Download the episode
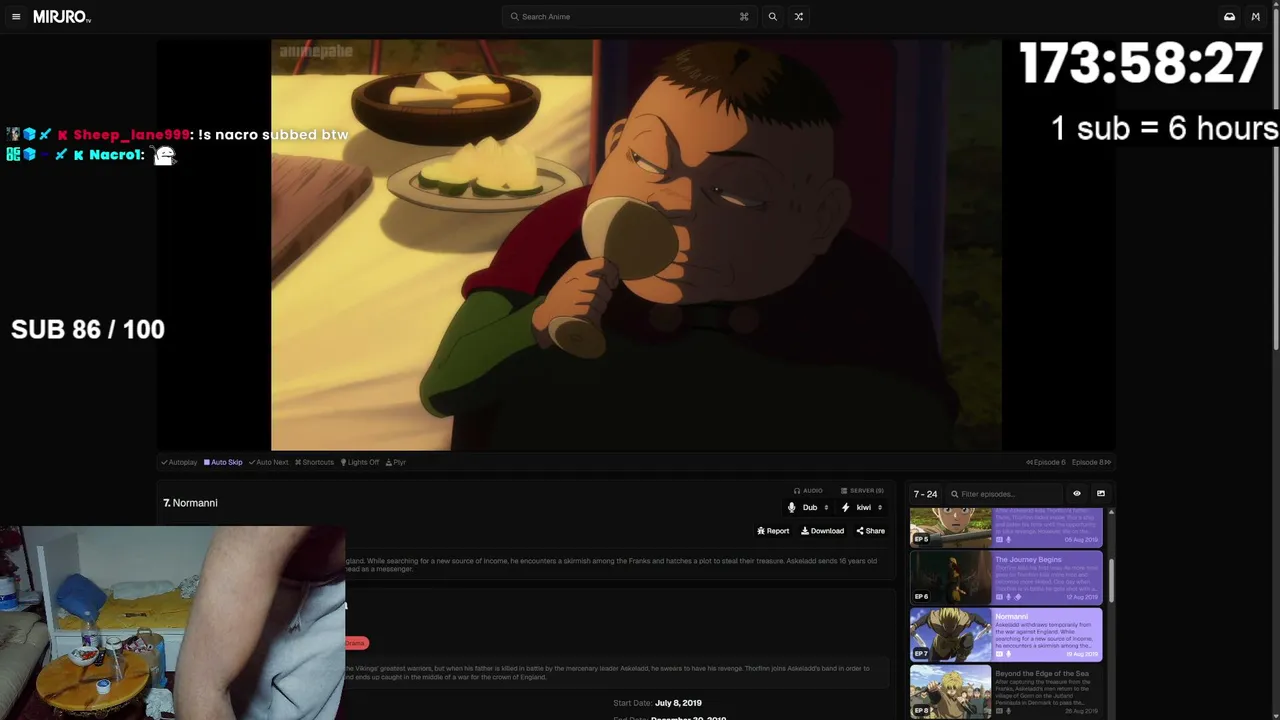The width and height of the screenshot is (1280, 720). (x=822, y=531)
